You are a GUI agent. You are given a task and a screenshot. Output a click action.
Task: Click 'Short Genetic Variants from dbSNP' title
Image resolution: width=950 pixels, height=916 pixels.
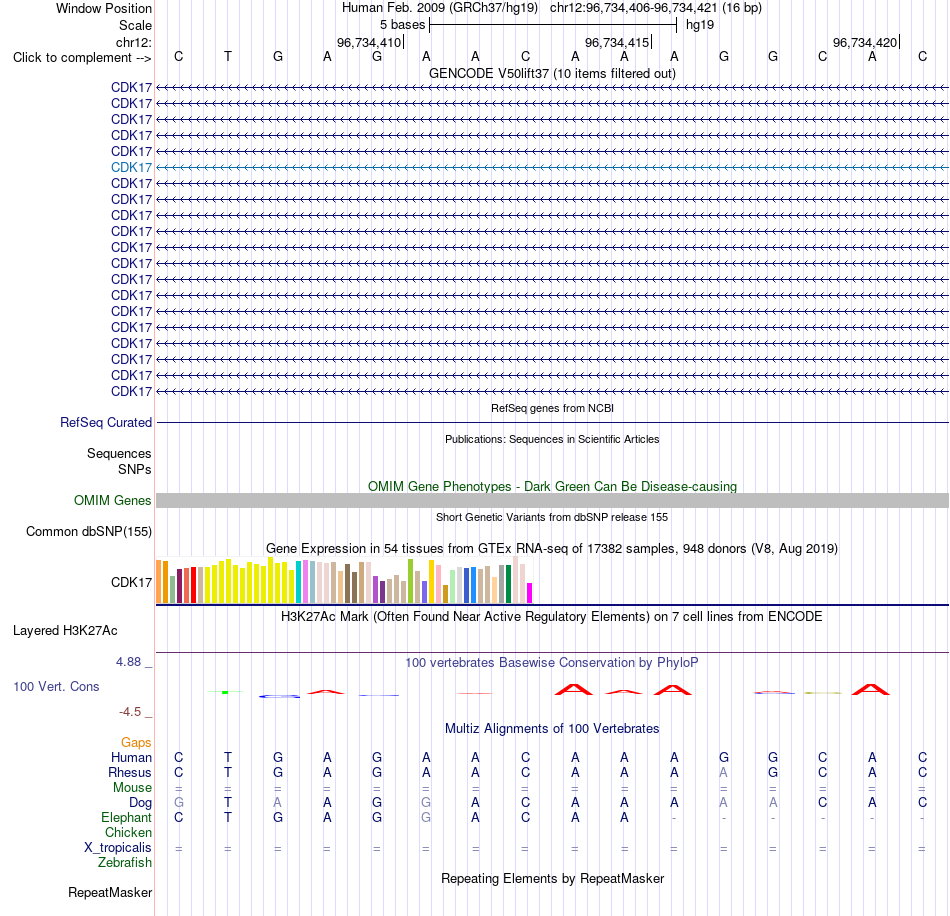[x=552, y=517]
